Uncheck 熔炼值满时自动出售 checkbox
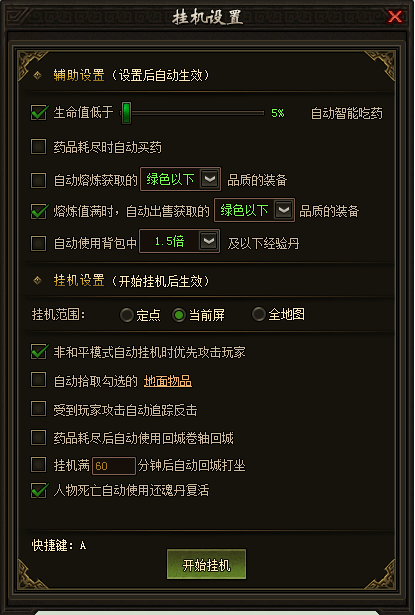 38,211
